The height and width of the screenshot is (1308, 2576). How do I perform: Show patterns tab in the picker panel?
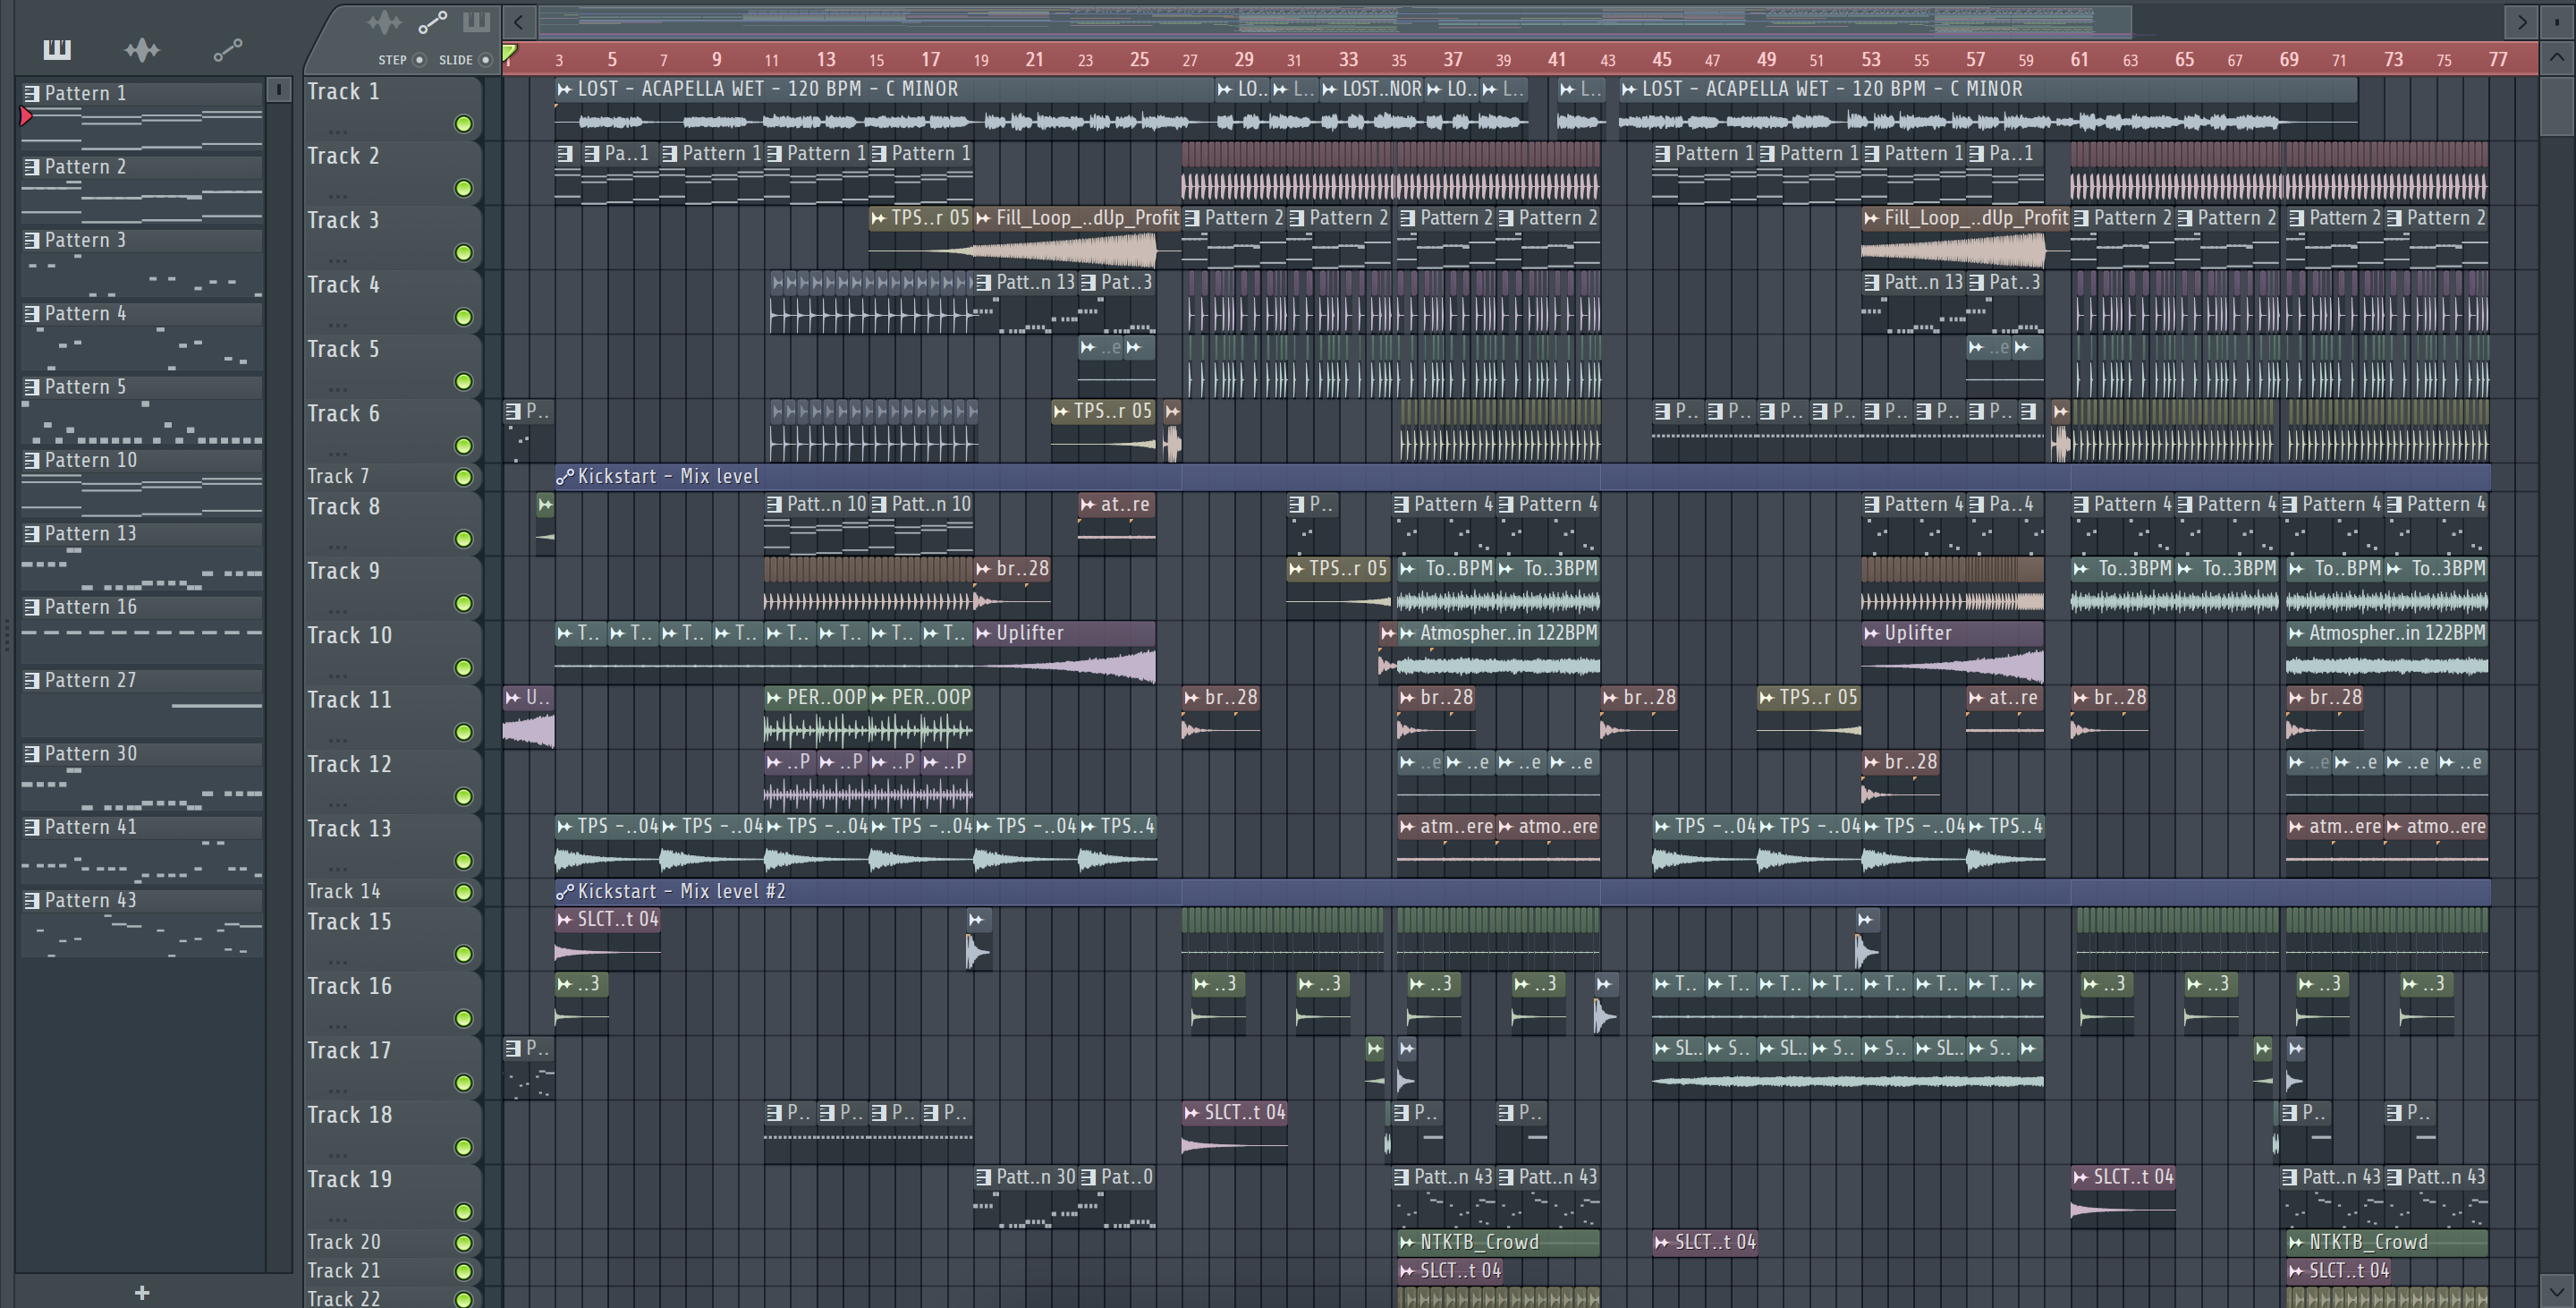point(57,49)
